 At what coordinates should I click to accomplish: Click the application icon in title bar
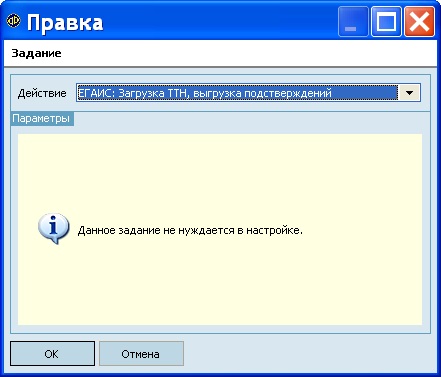pyautogui.click(x=13, y=21)
